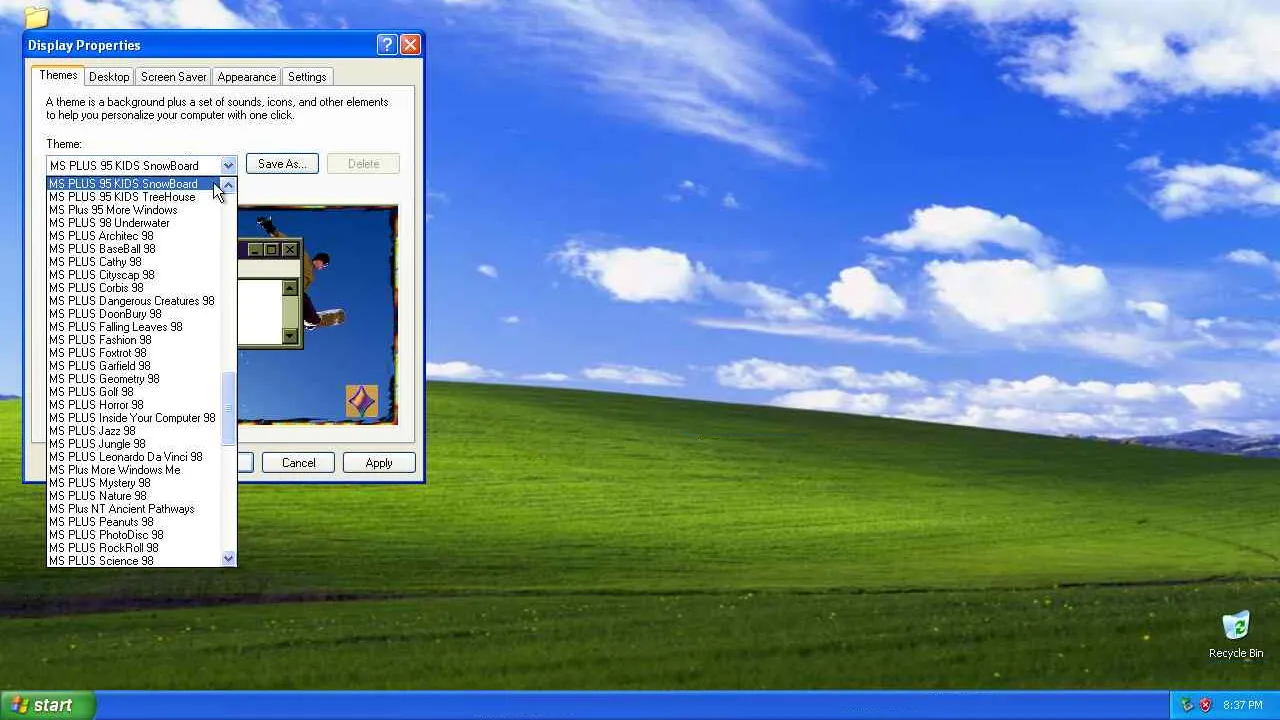Click the preview window's maximize button

271,249
